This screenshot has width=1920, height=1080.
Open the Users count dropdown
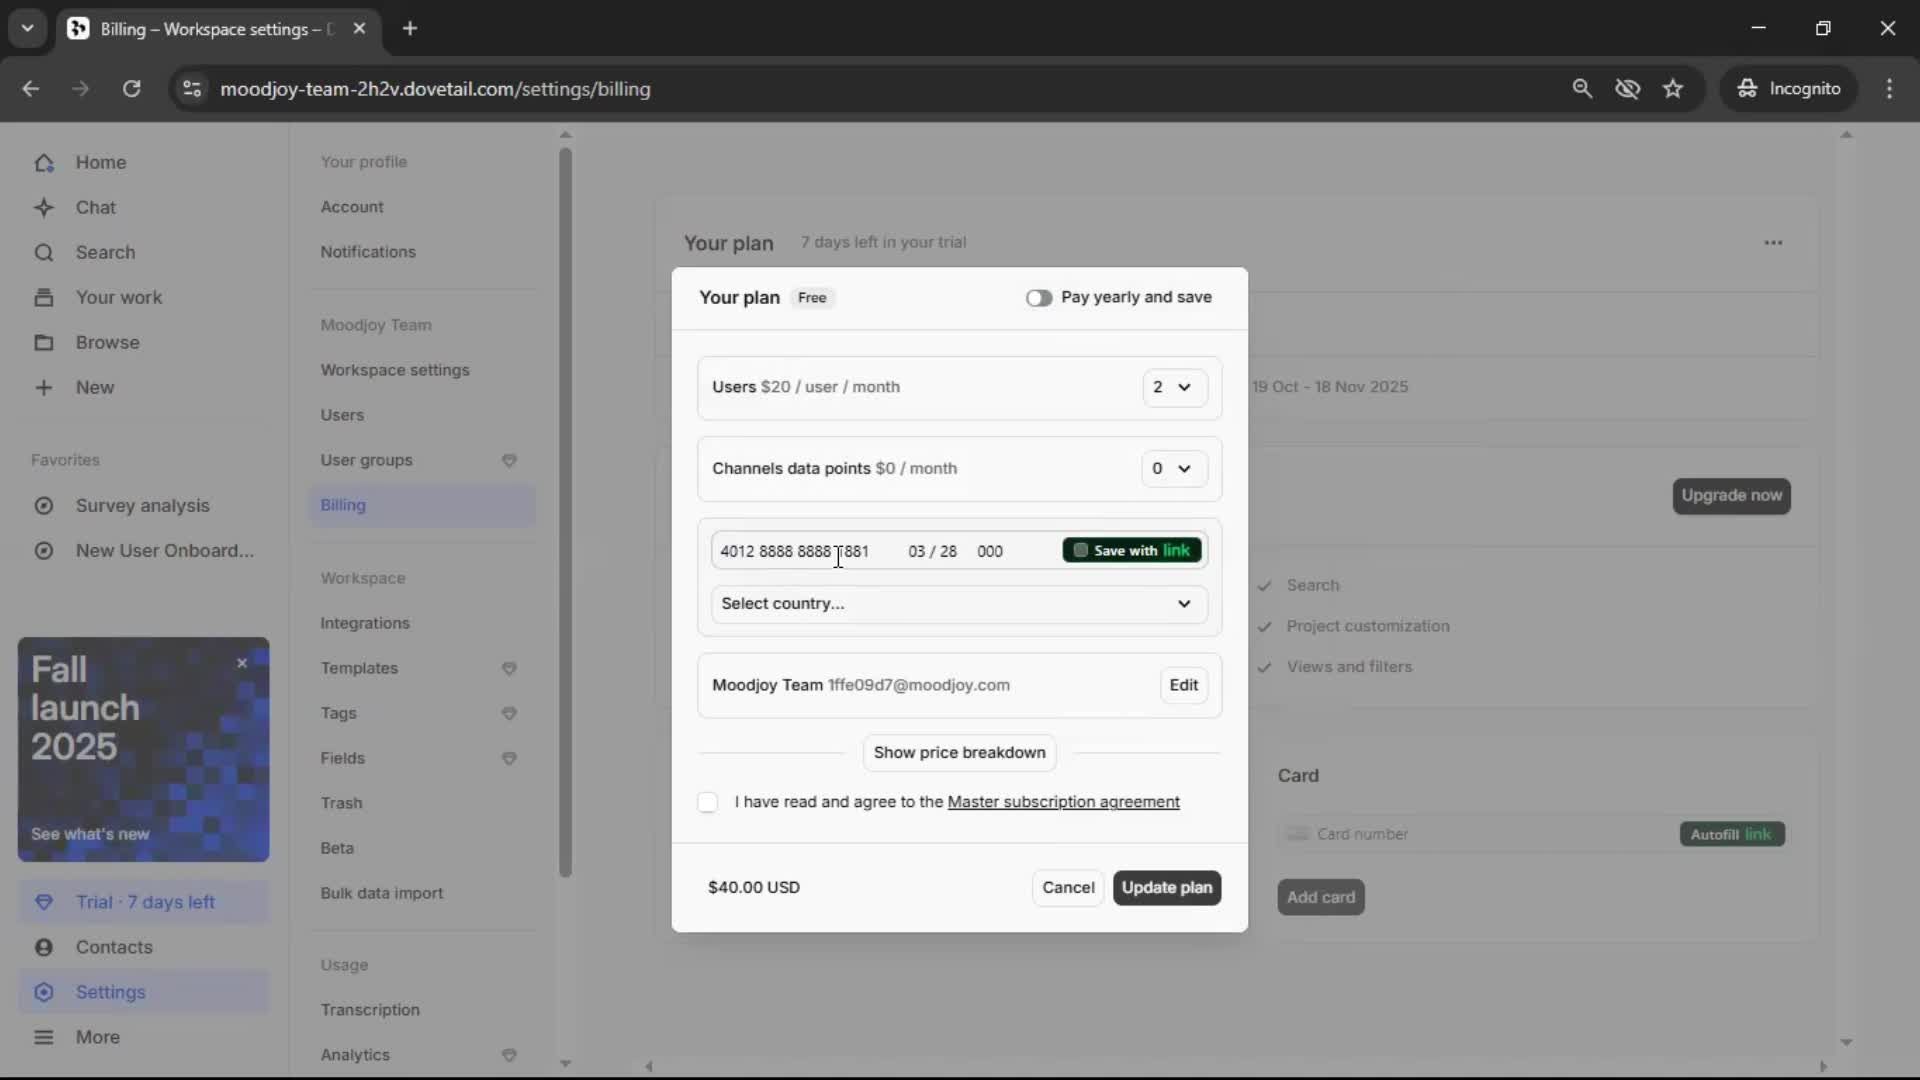tap(1174, 388)
